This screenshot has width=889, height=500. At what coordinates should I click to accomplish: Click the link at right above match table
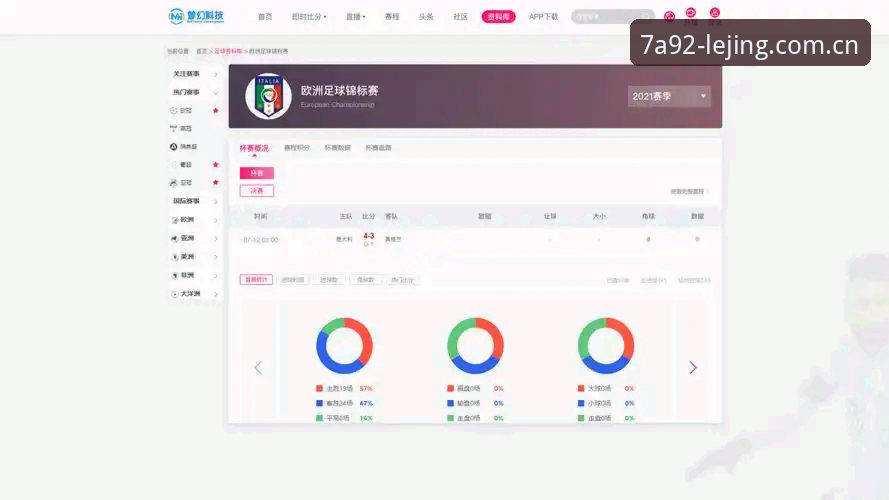point(689,192)
